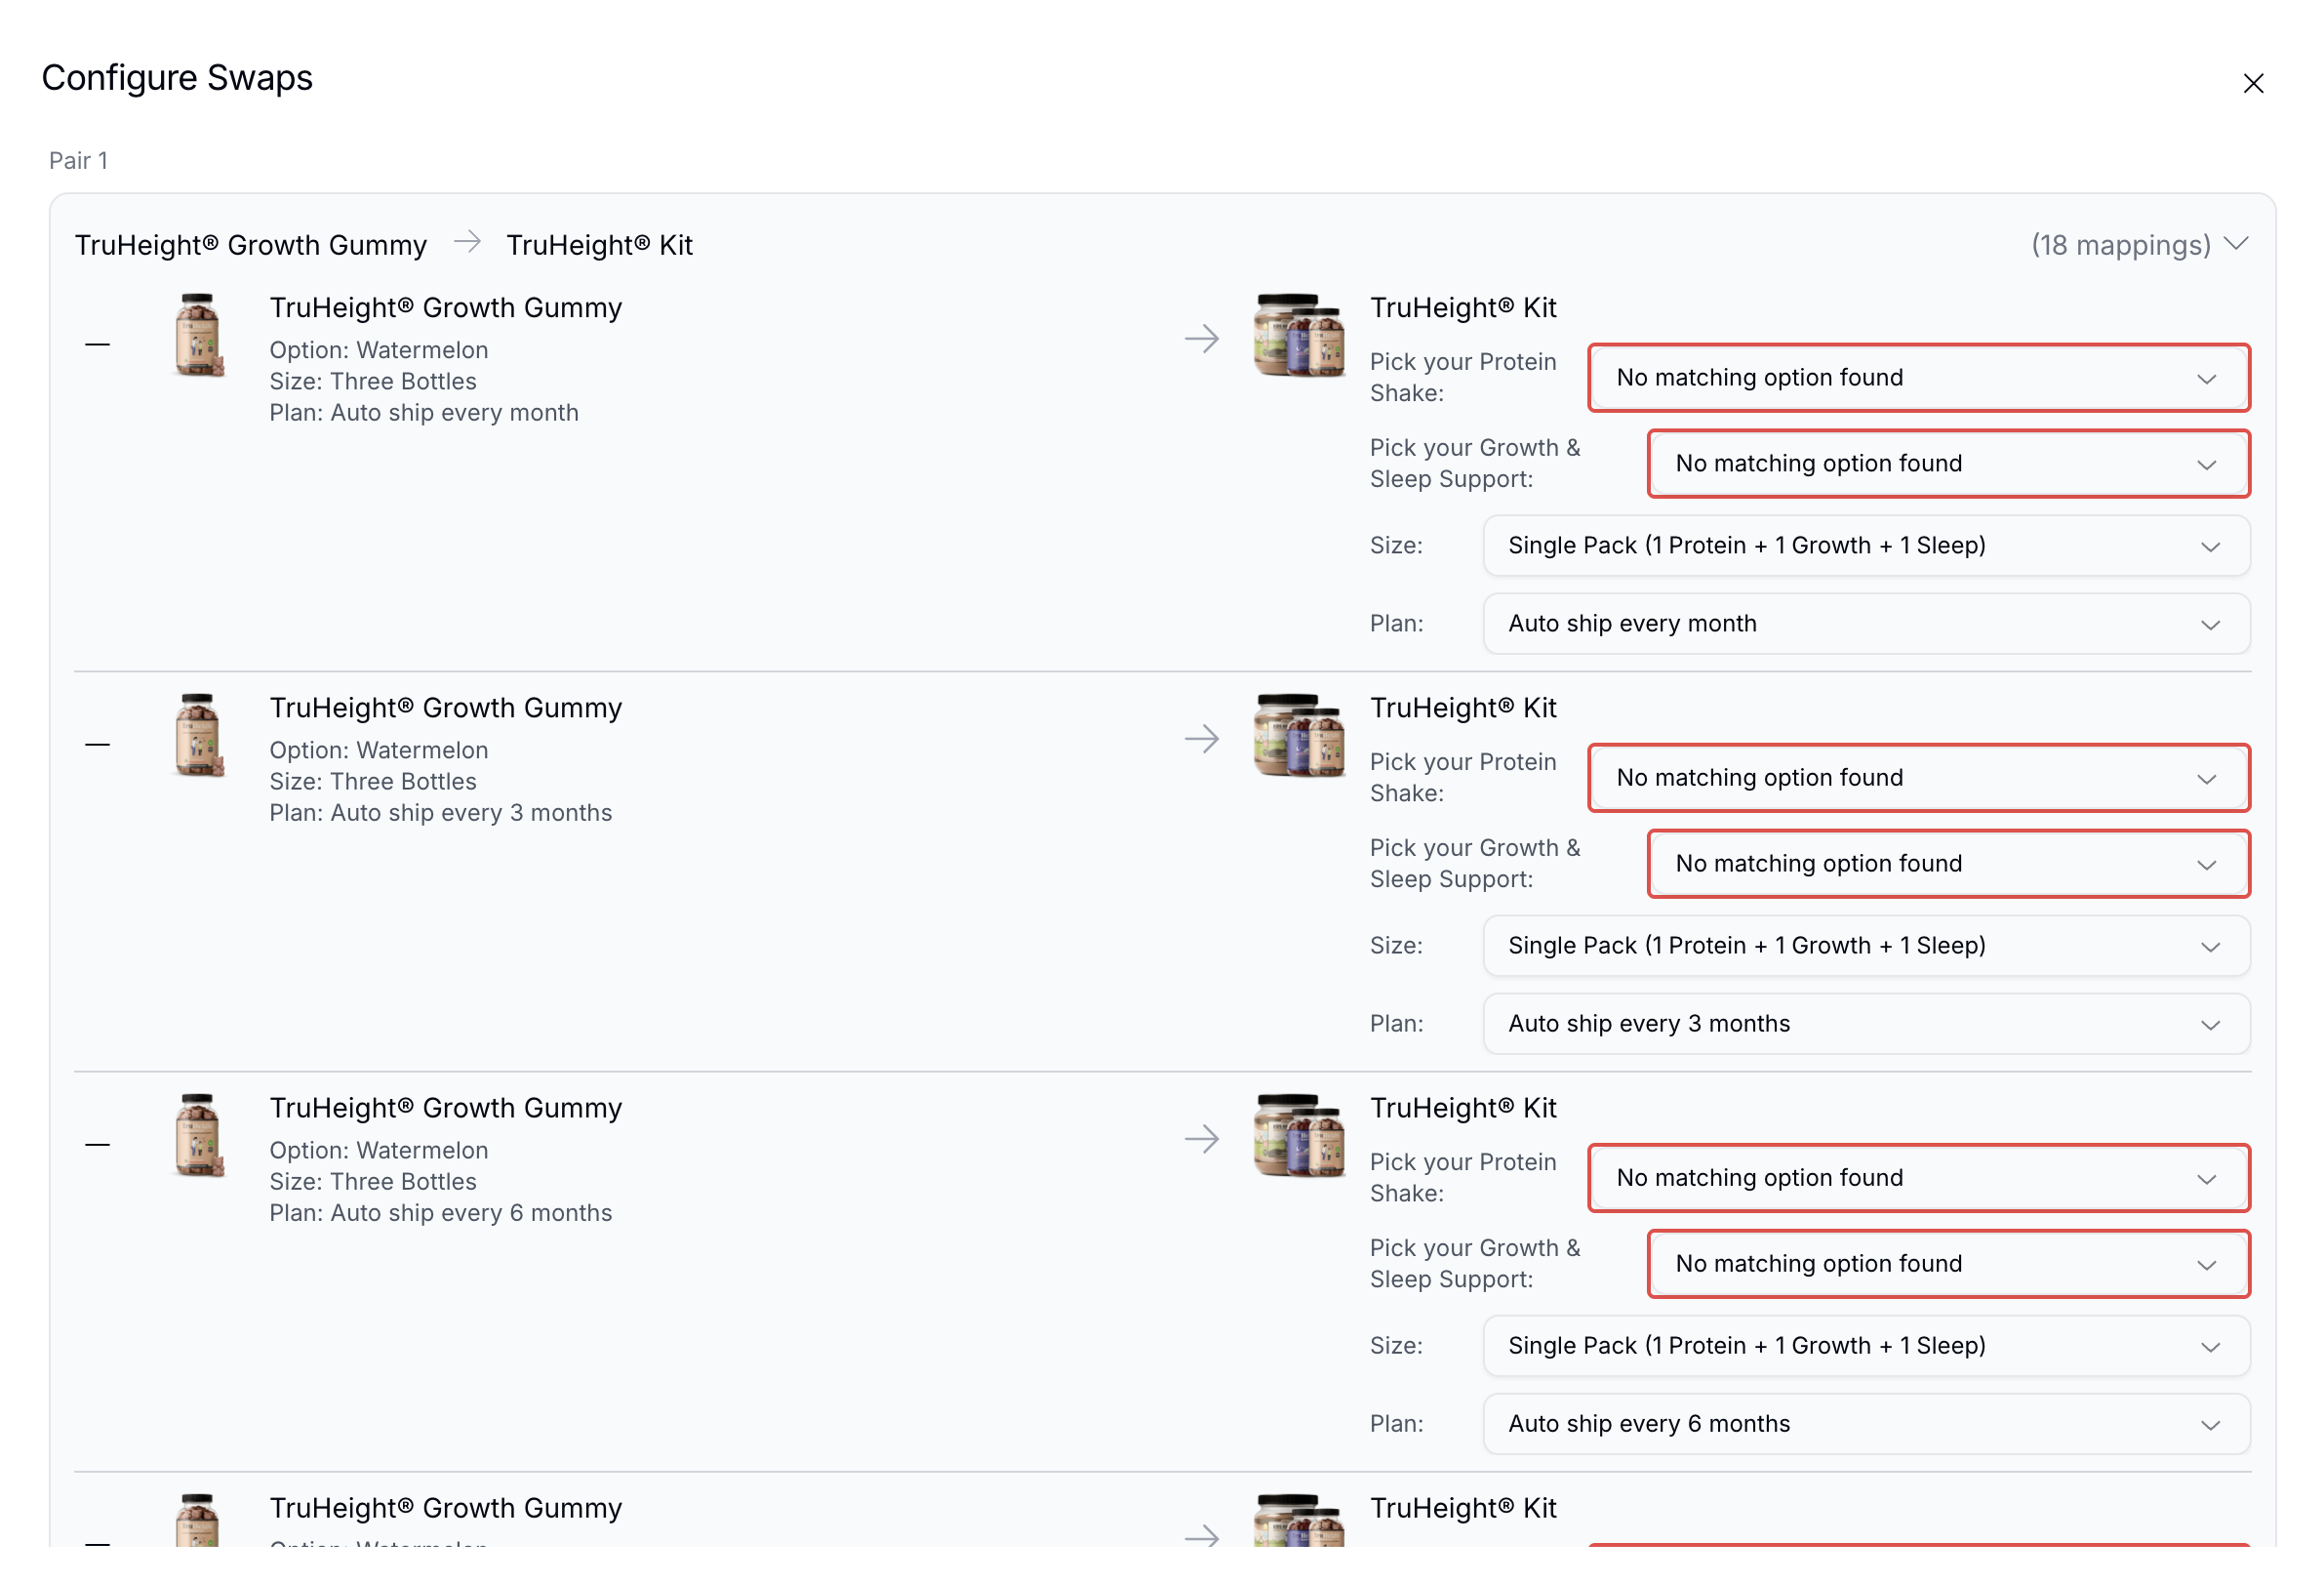This screenshot has width=2324, height=1583.
Task: Open Protein Shake dropdown for 6 months mapping
Action: (x=1918, y=1177)
